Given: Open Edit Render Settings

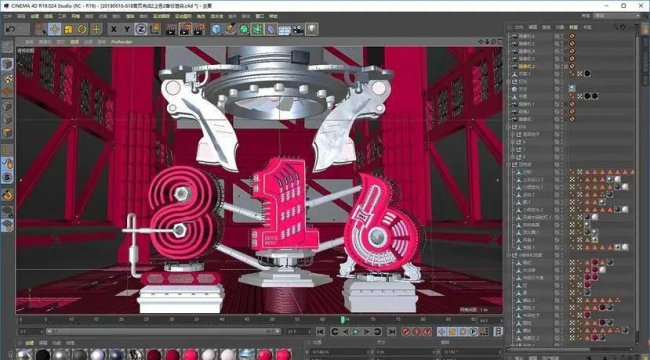Looking at the screenshot, I should pyautogui.click(x=200, y=29).
